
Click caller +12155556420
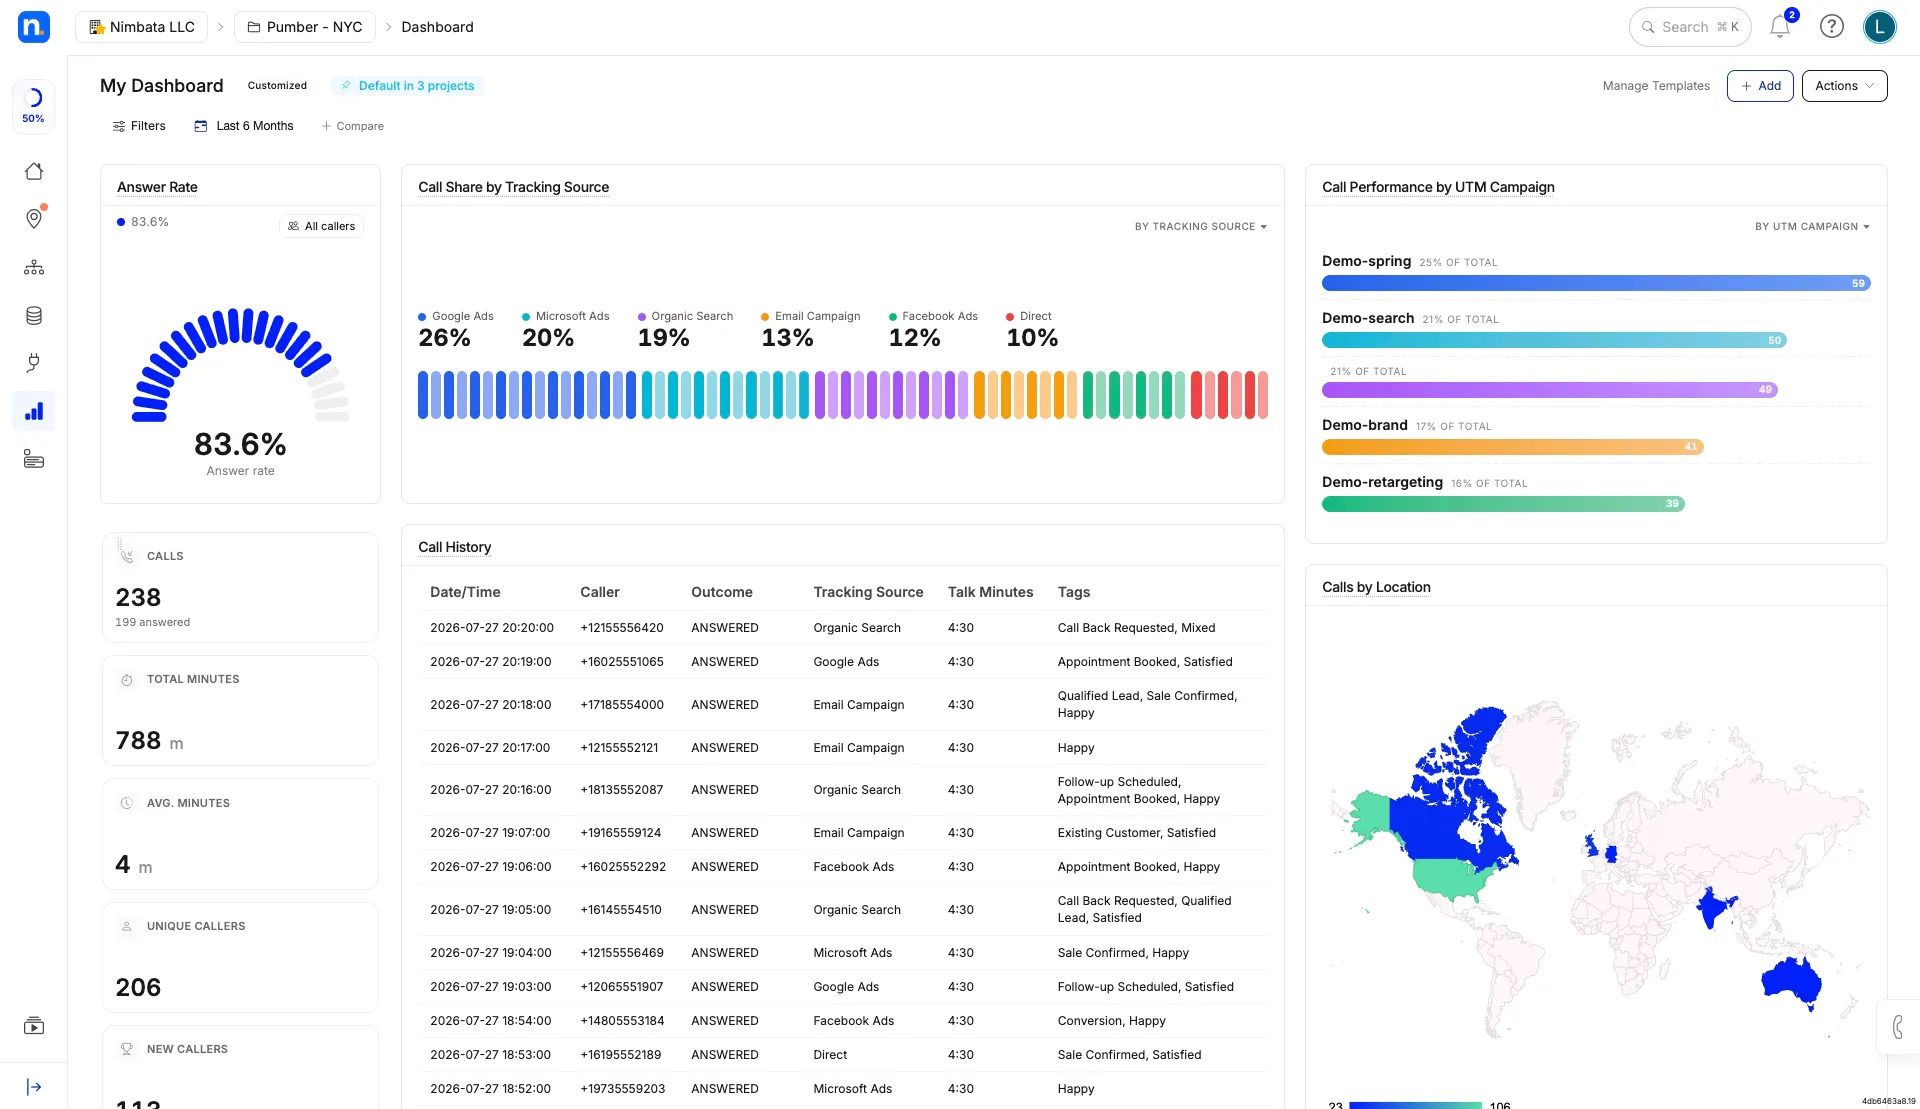[x=621, y=628]
